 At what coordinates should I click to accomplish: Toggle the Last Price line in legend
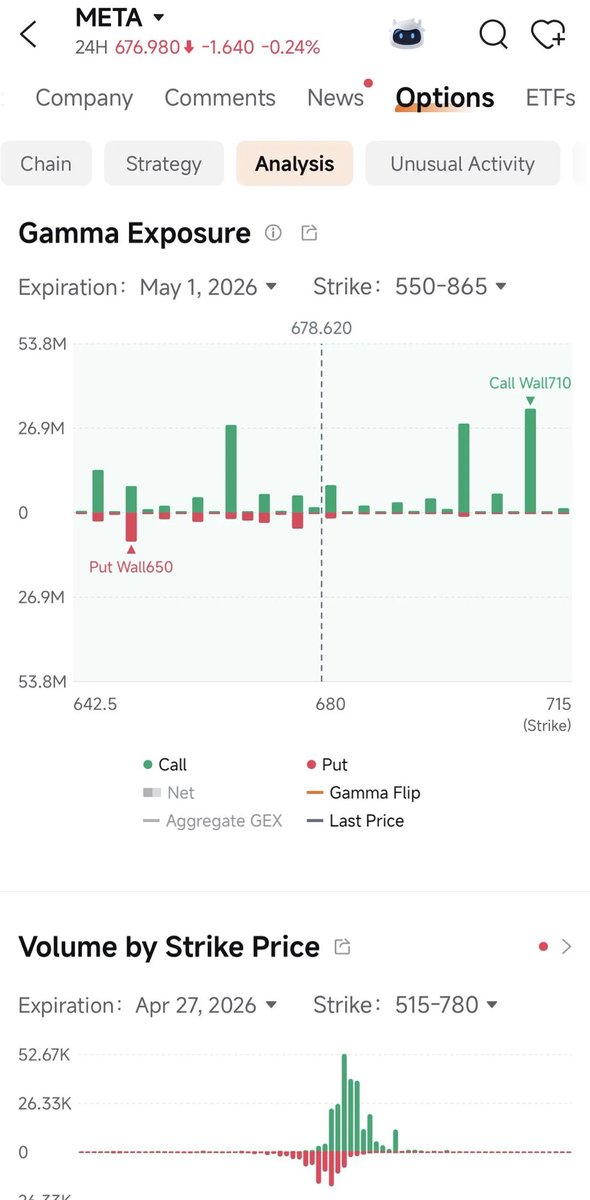(355, 820)
